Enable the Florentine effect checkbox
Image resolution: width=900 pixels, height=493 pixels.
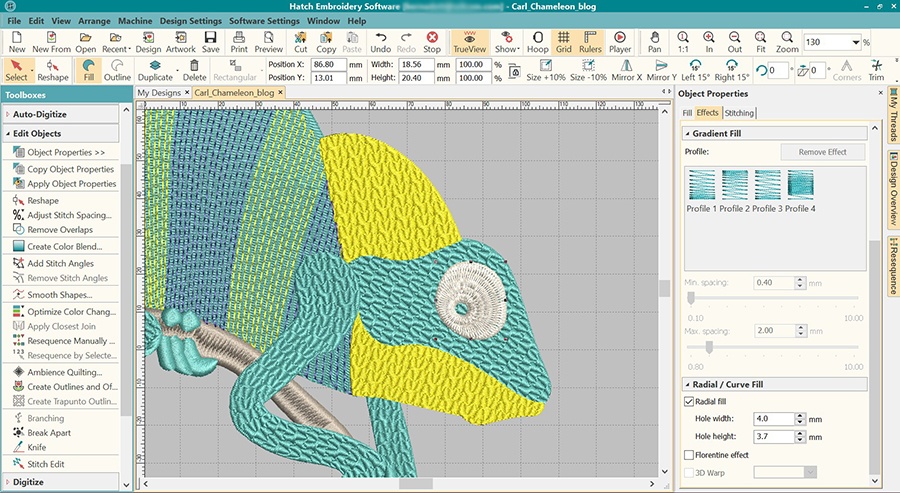(x=689, y=455)
